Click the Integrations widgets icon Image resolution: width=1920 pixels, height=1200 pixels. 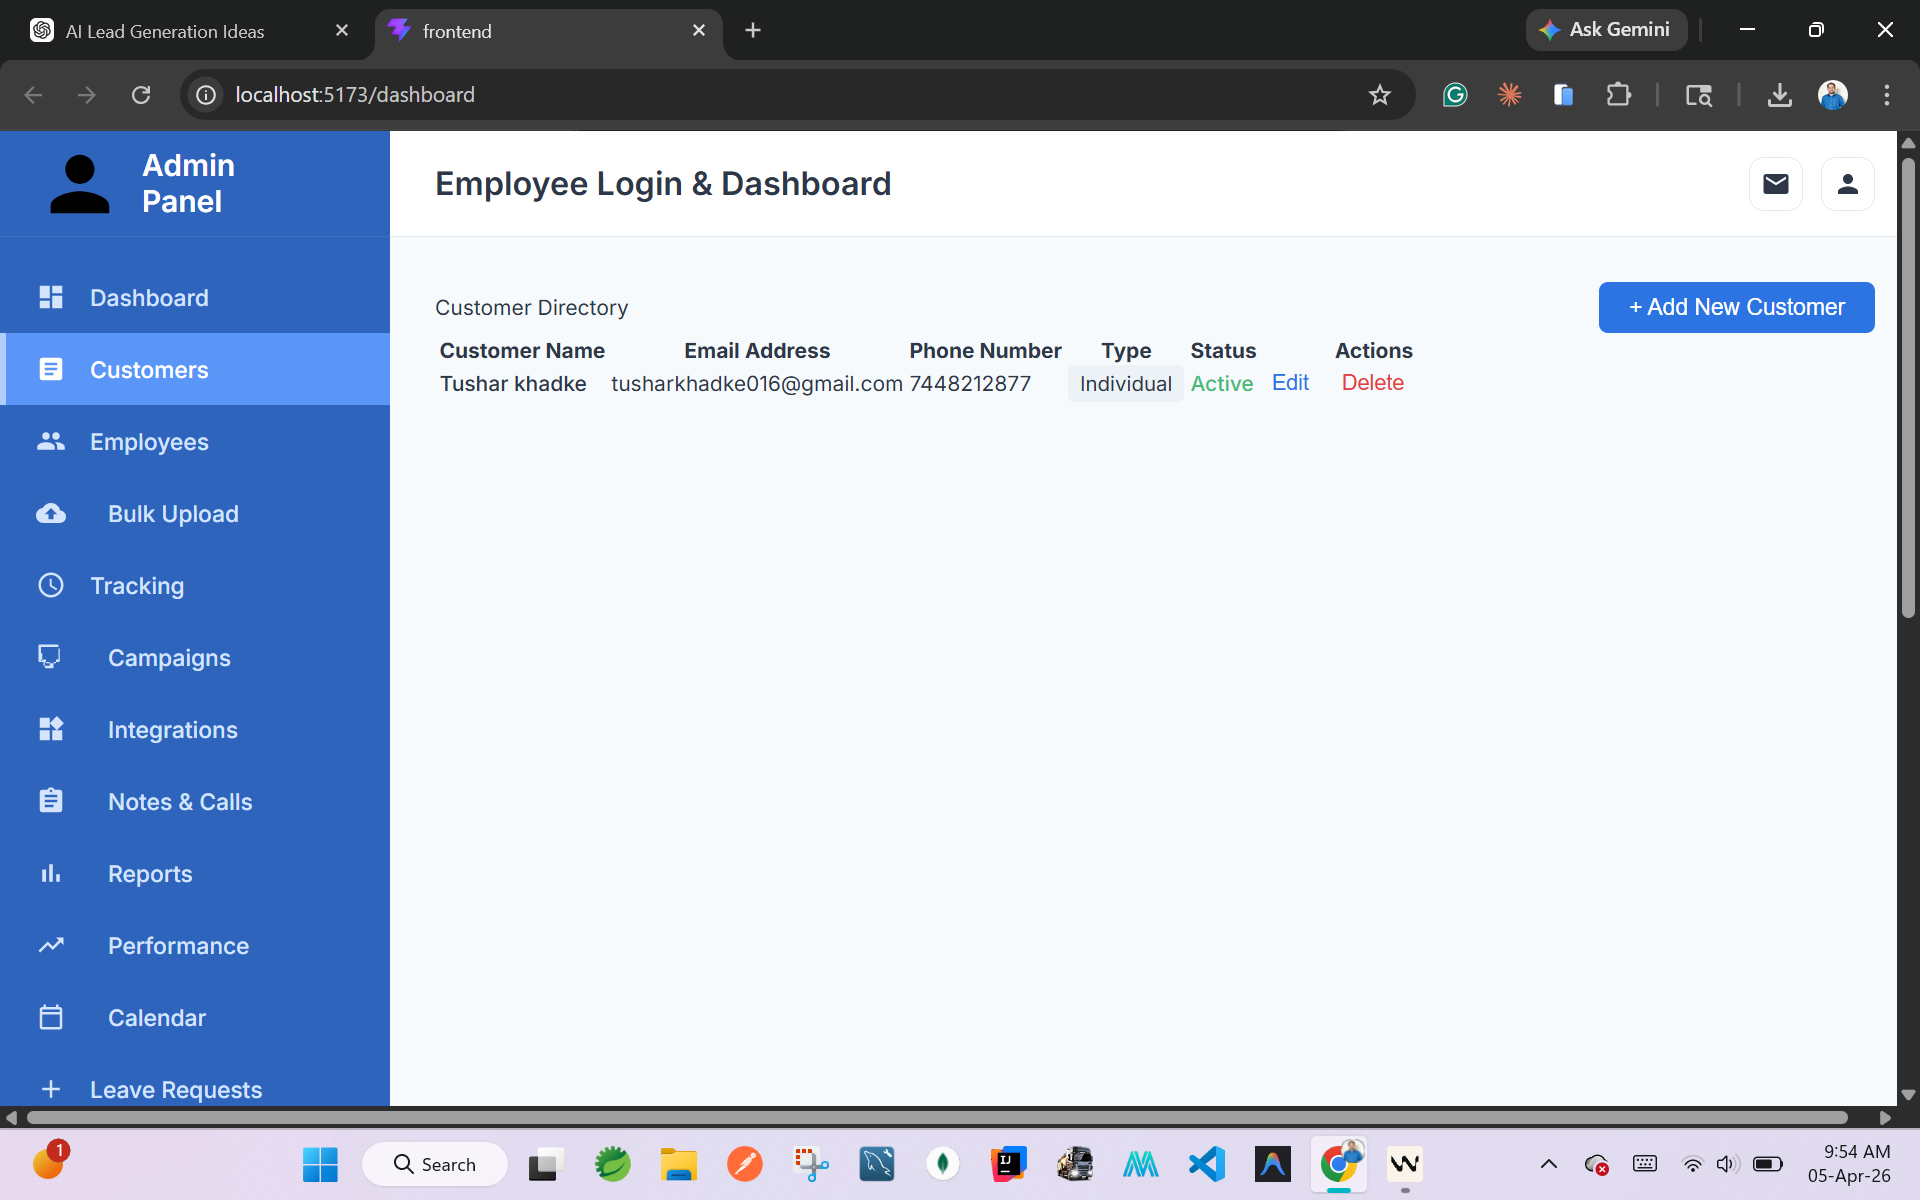pyautogui.click(x=51, y=729)
